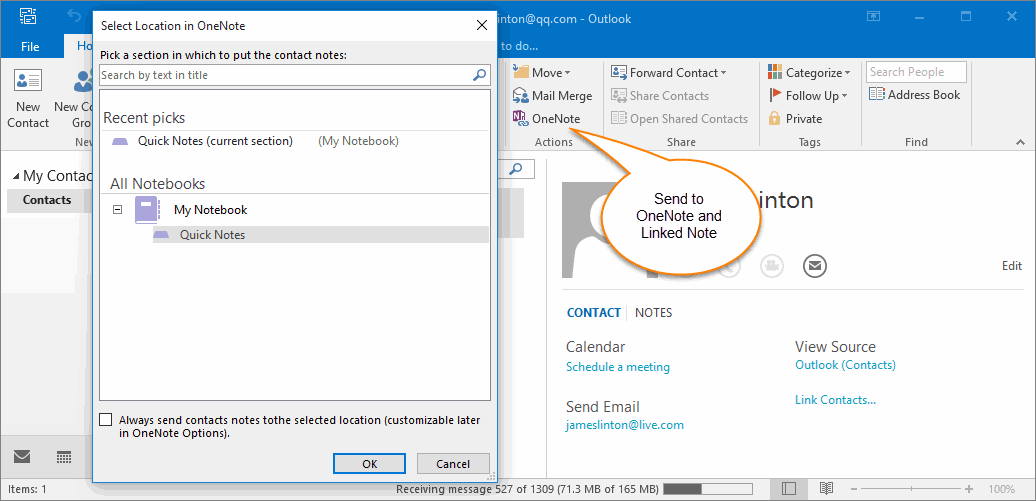Switch to the NOTES tab
This screenshot has height=501, width=1036.
[653, 313]
